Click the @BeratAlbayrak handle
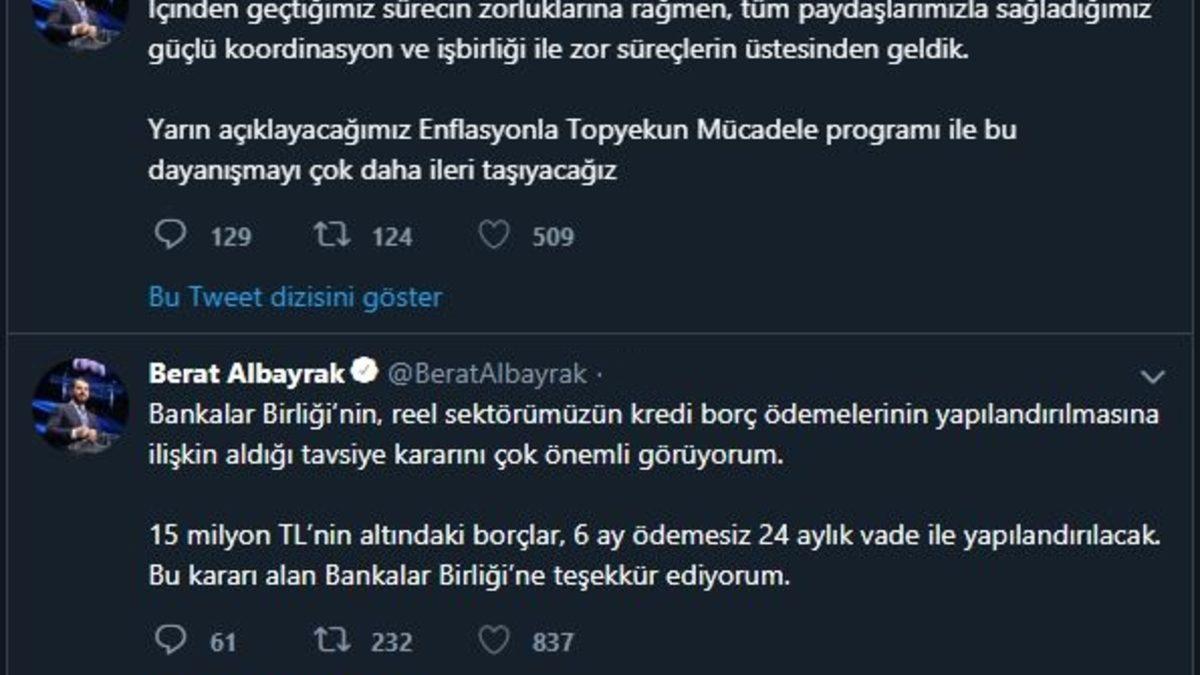Screen dimensions: 1200x675 click(x=486, y=374)
